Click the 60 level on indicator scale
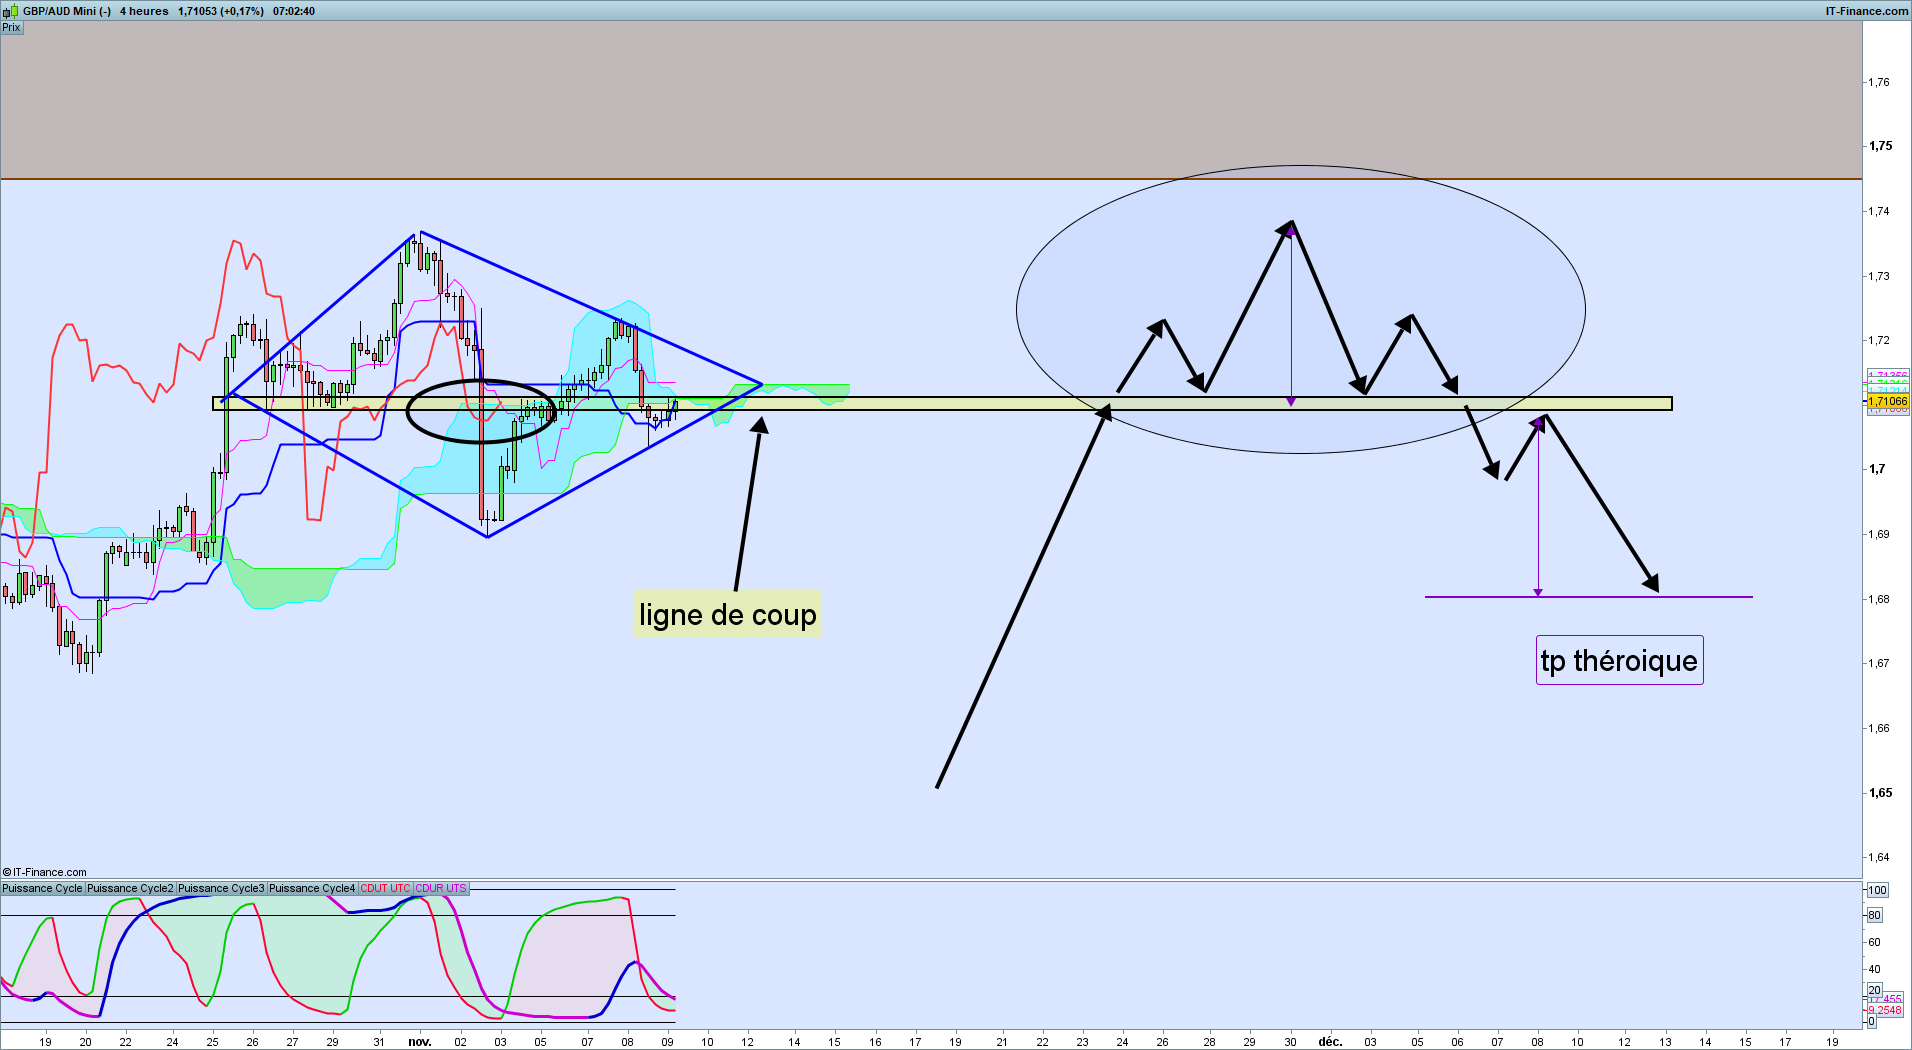Viewport: 1912px width, 1050px height. tap(1874, 942)
